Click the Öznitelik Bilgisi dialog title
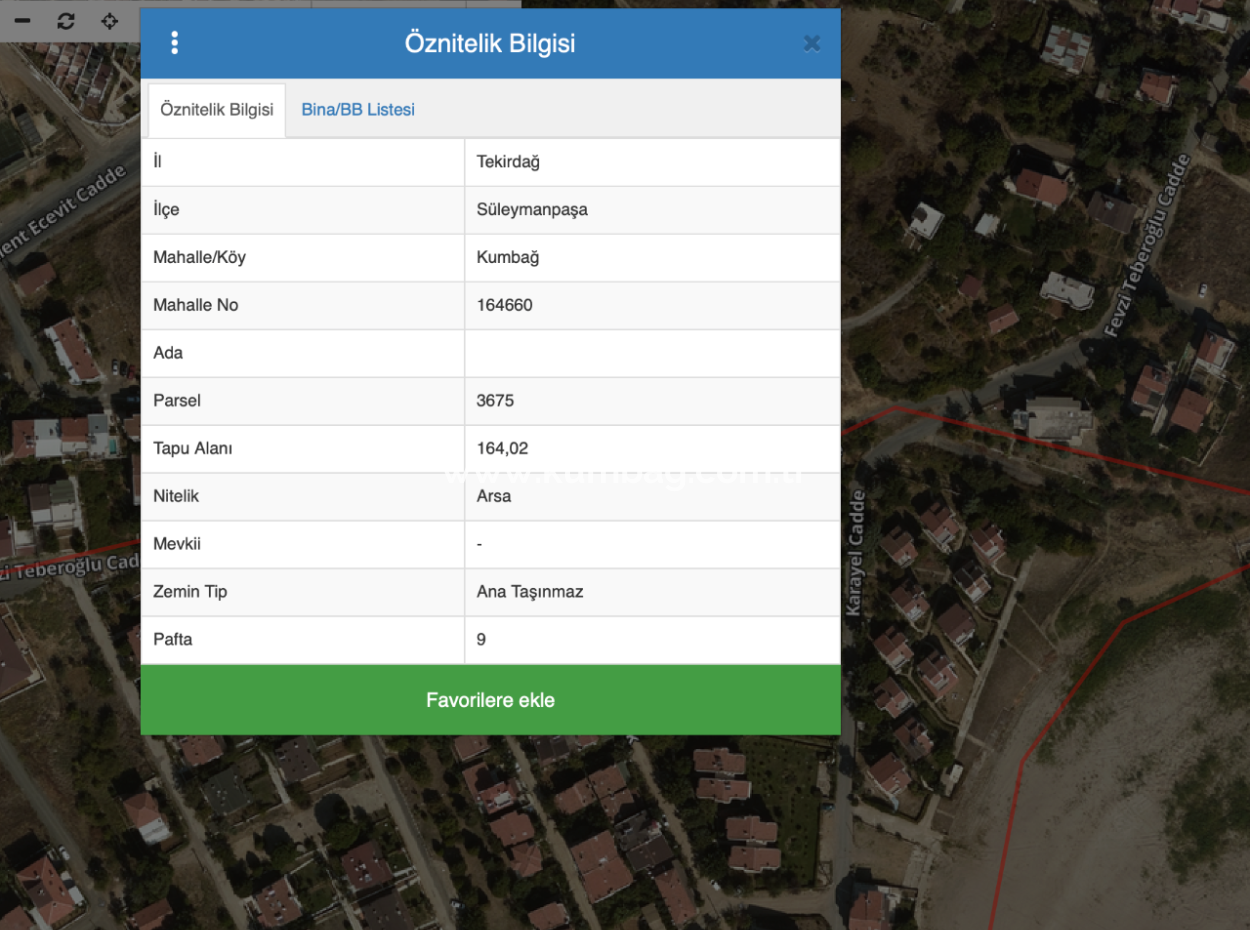The width and height of the screenshot is (1250, 930). (490, 43)
